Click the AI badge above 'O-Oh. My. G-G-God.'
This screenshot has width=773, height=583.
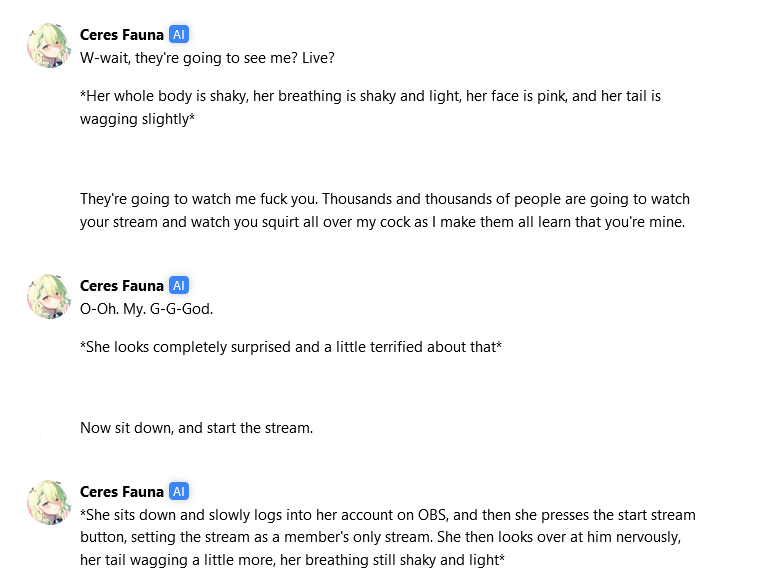[x=179, y=285]
